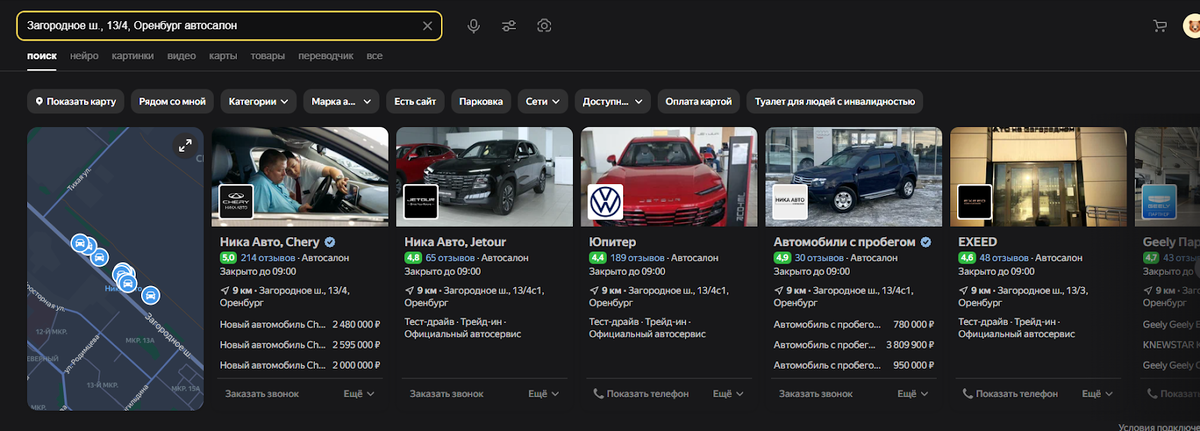The image size is (1200, 431).
Task: Open the user profile avatar
Action: pos(1191,26)
